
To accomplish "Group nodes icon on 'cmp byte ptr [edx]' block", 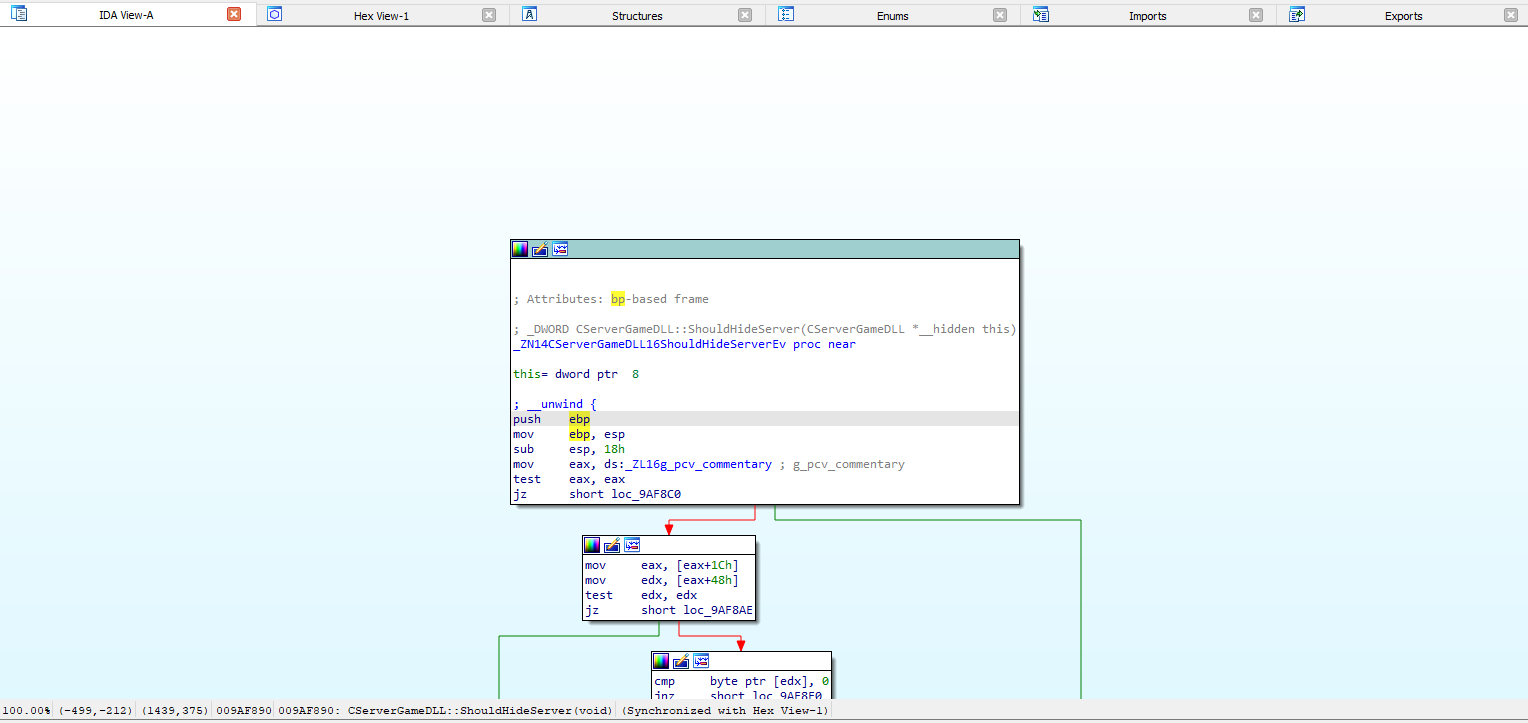I will (x=701, y=661).
